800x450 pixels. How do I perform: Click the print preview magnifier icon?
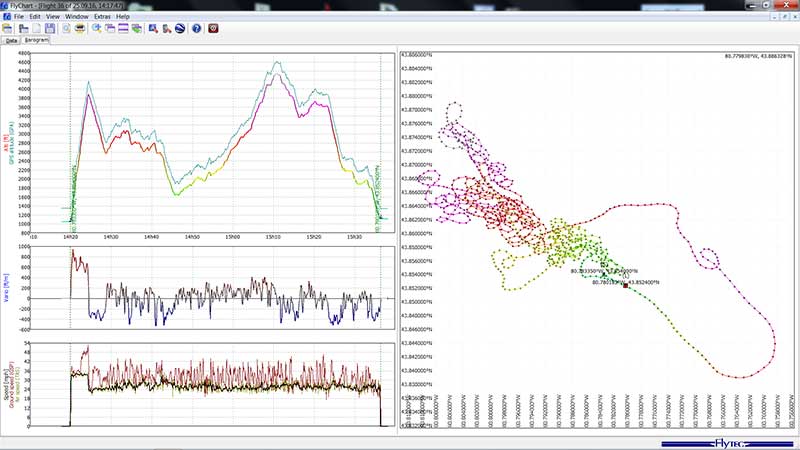pyautogui.click(x=66, y=28)
